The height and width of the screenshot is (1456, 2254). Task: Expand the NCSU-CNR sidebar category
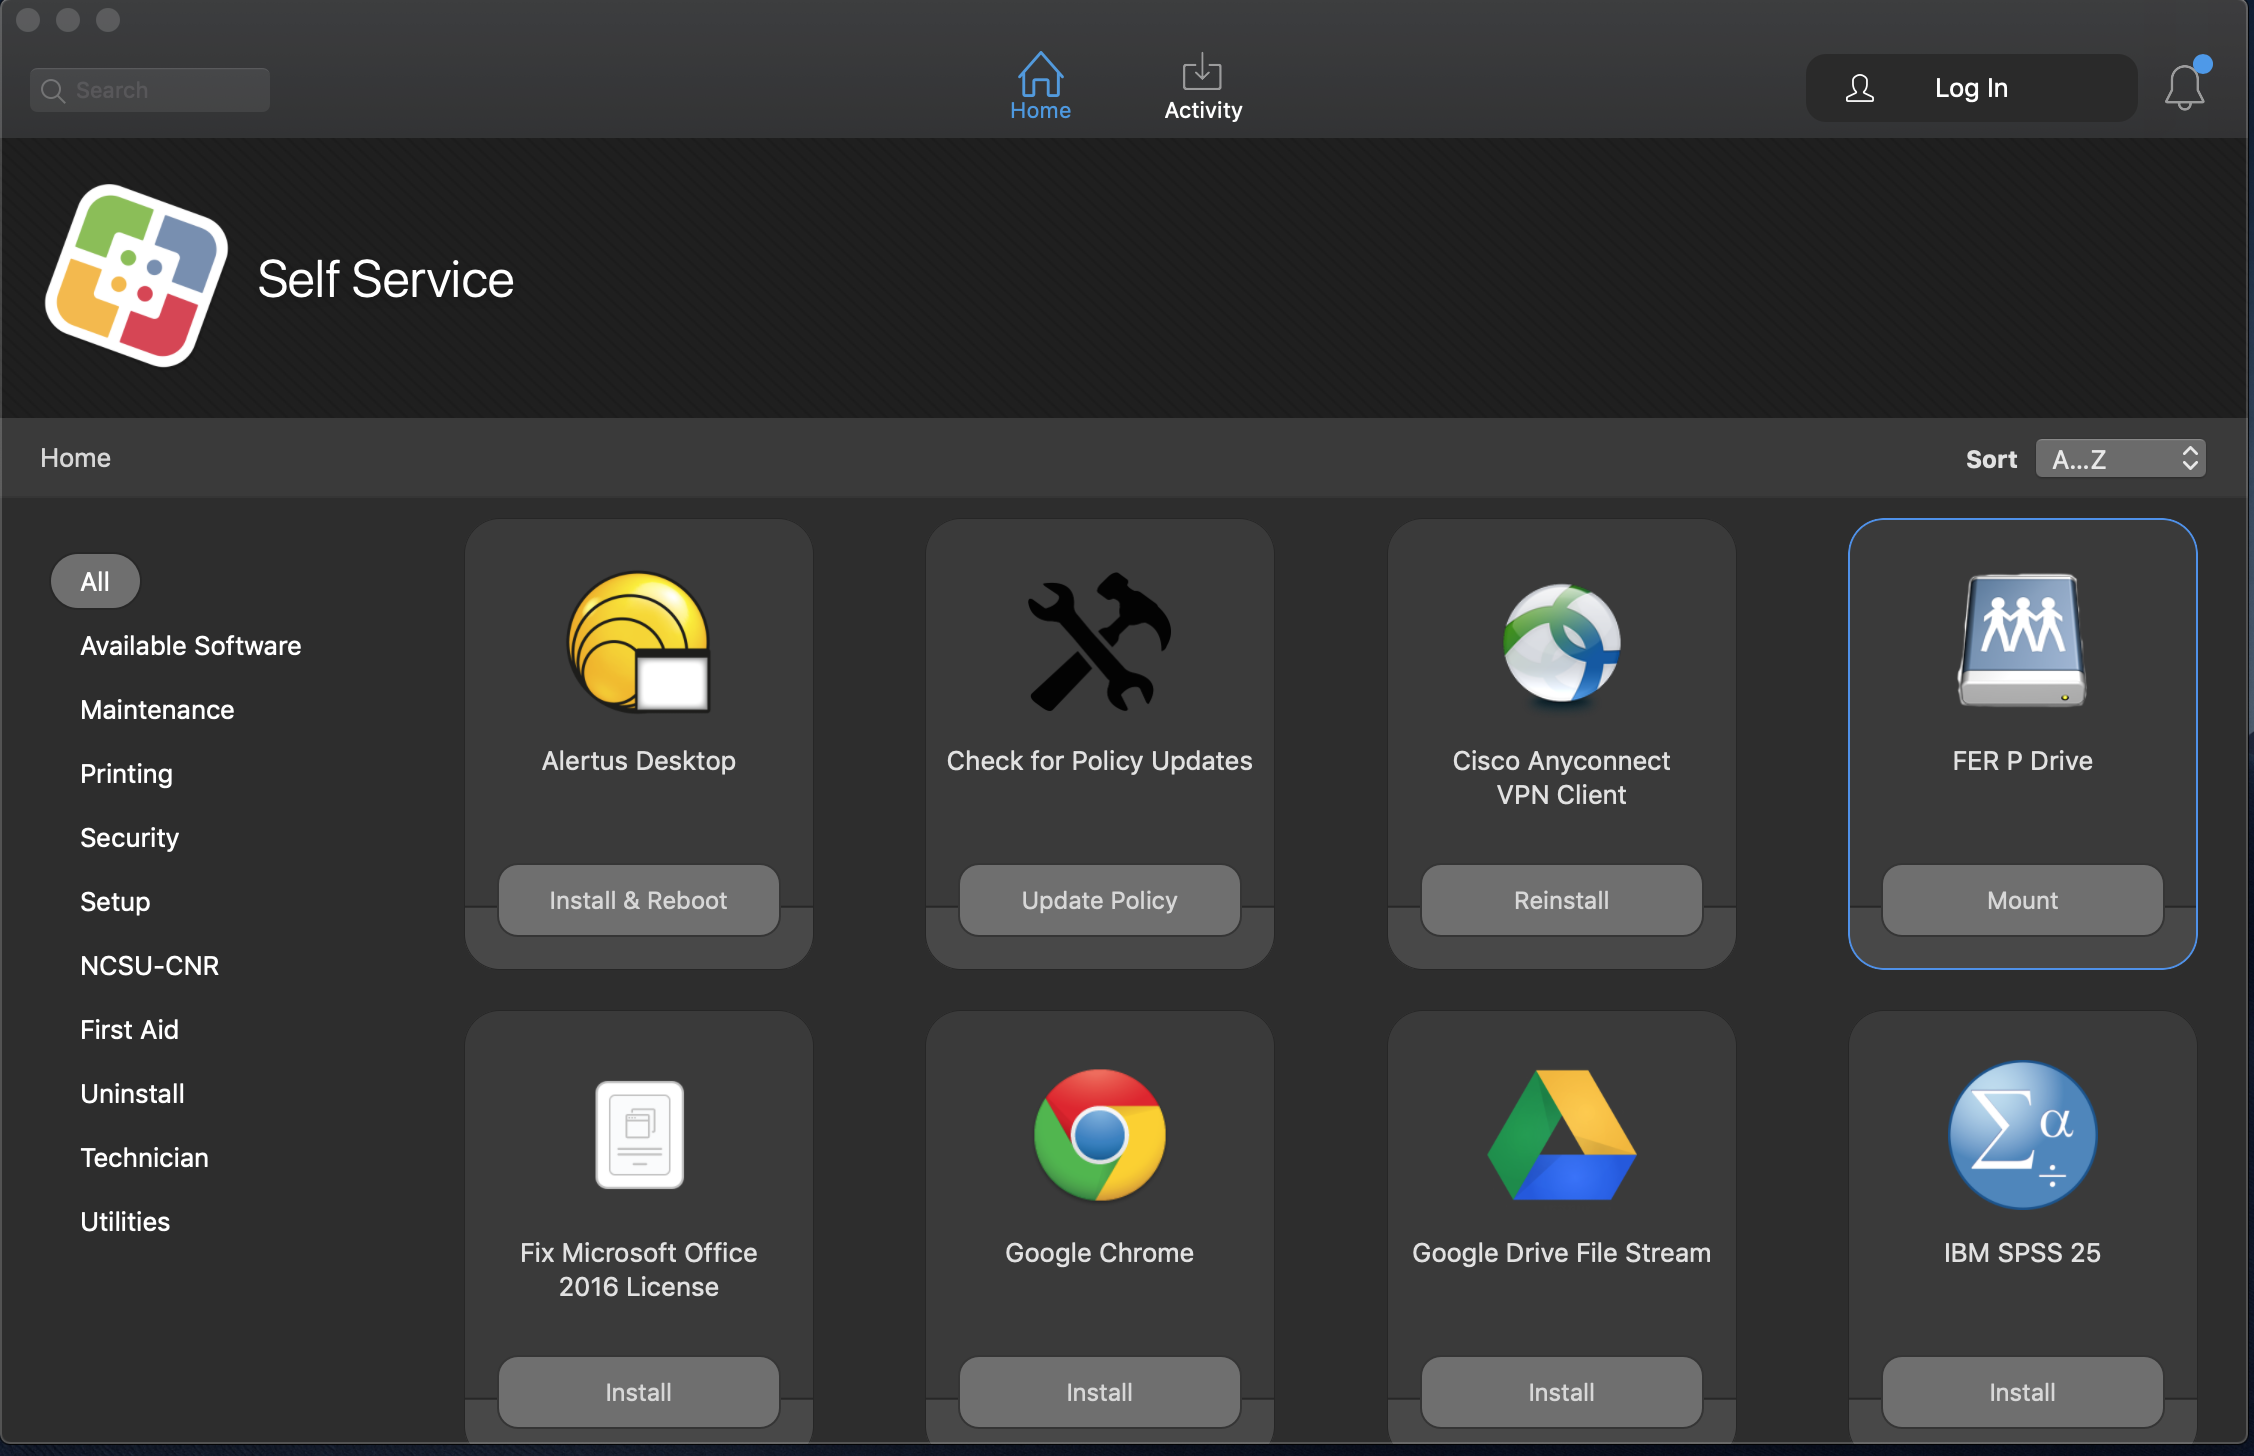[151, 965]
